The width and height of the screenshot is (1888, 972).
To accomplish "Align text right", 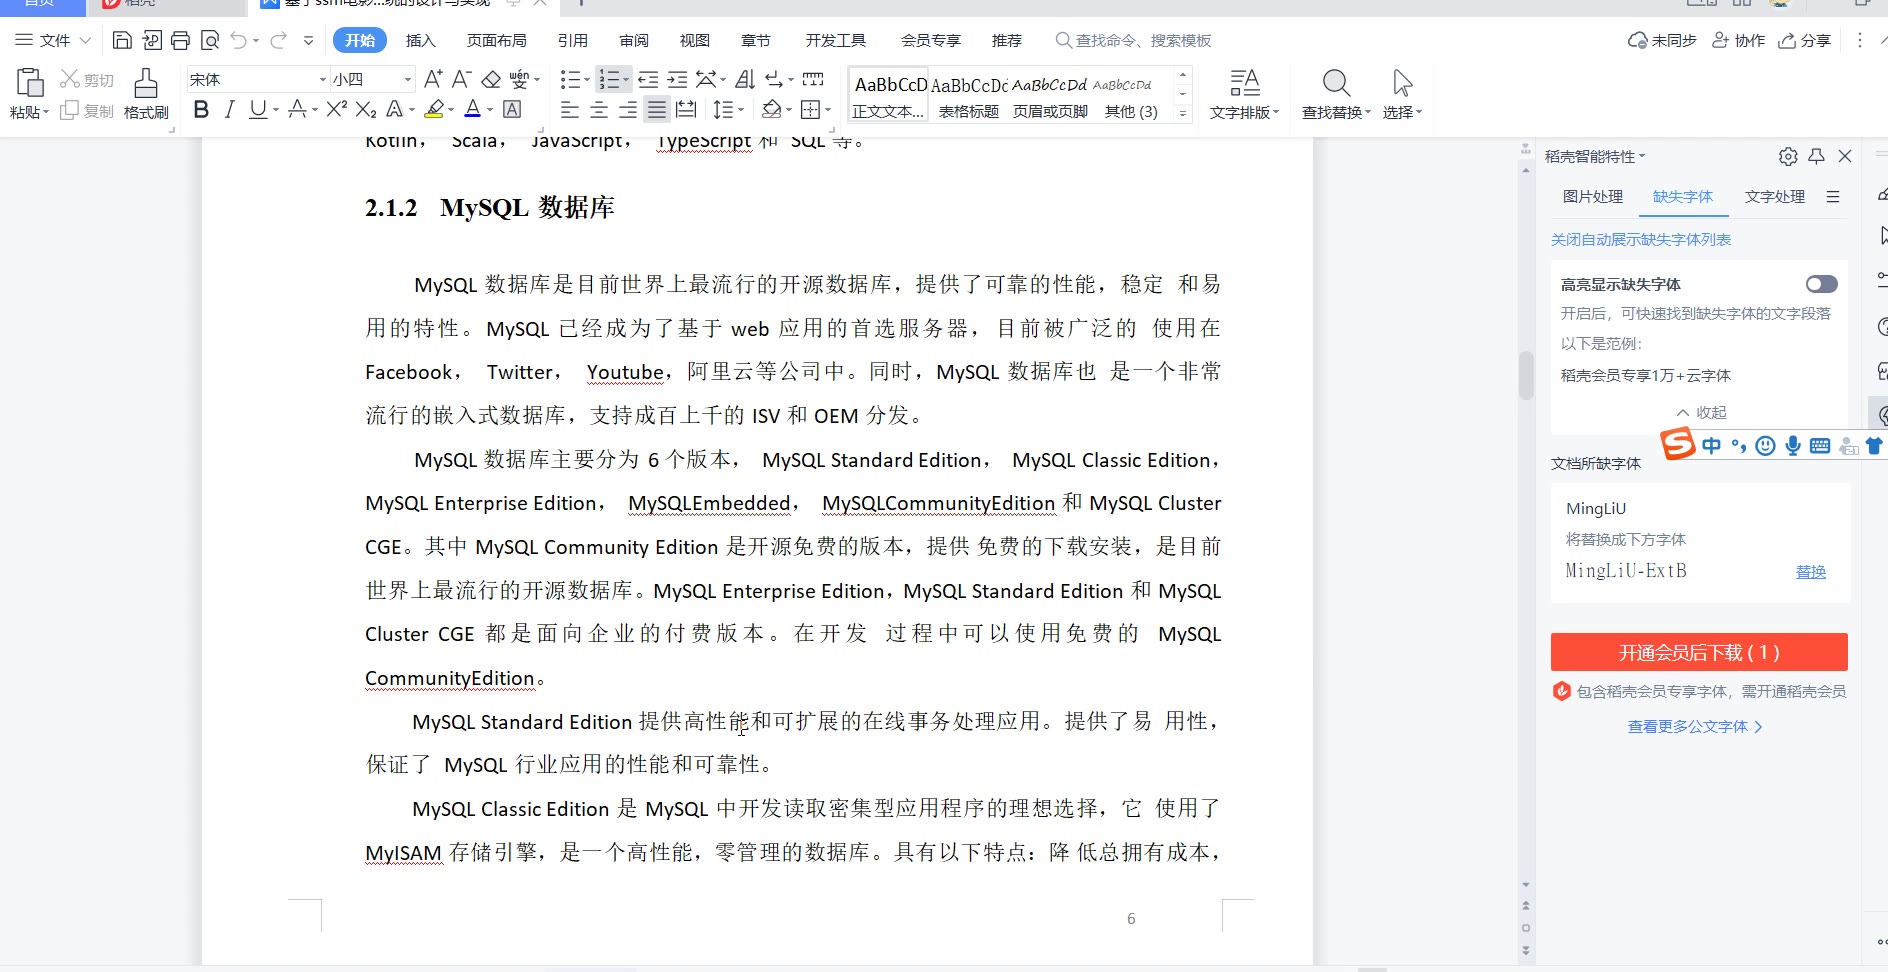I will (628, 109).
